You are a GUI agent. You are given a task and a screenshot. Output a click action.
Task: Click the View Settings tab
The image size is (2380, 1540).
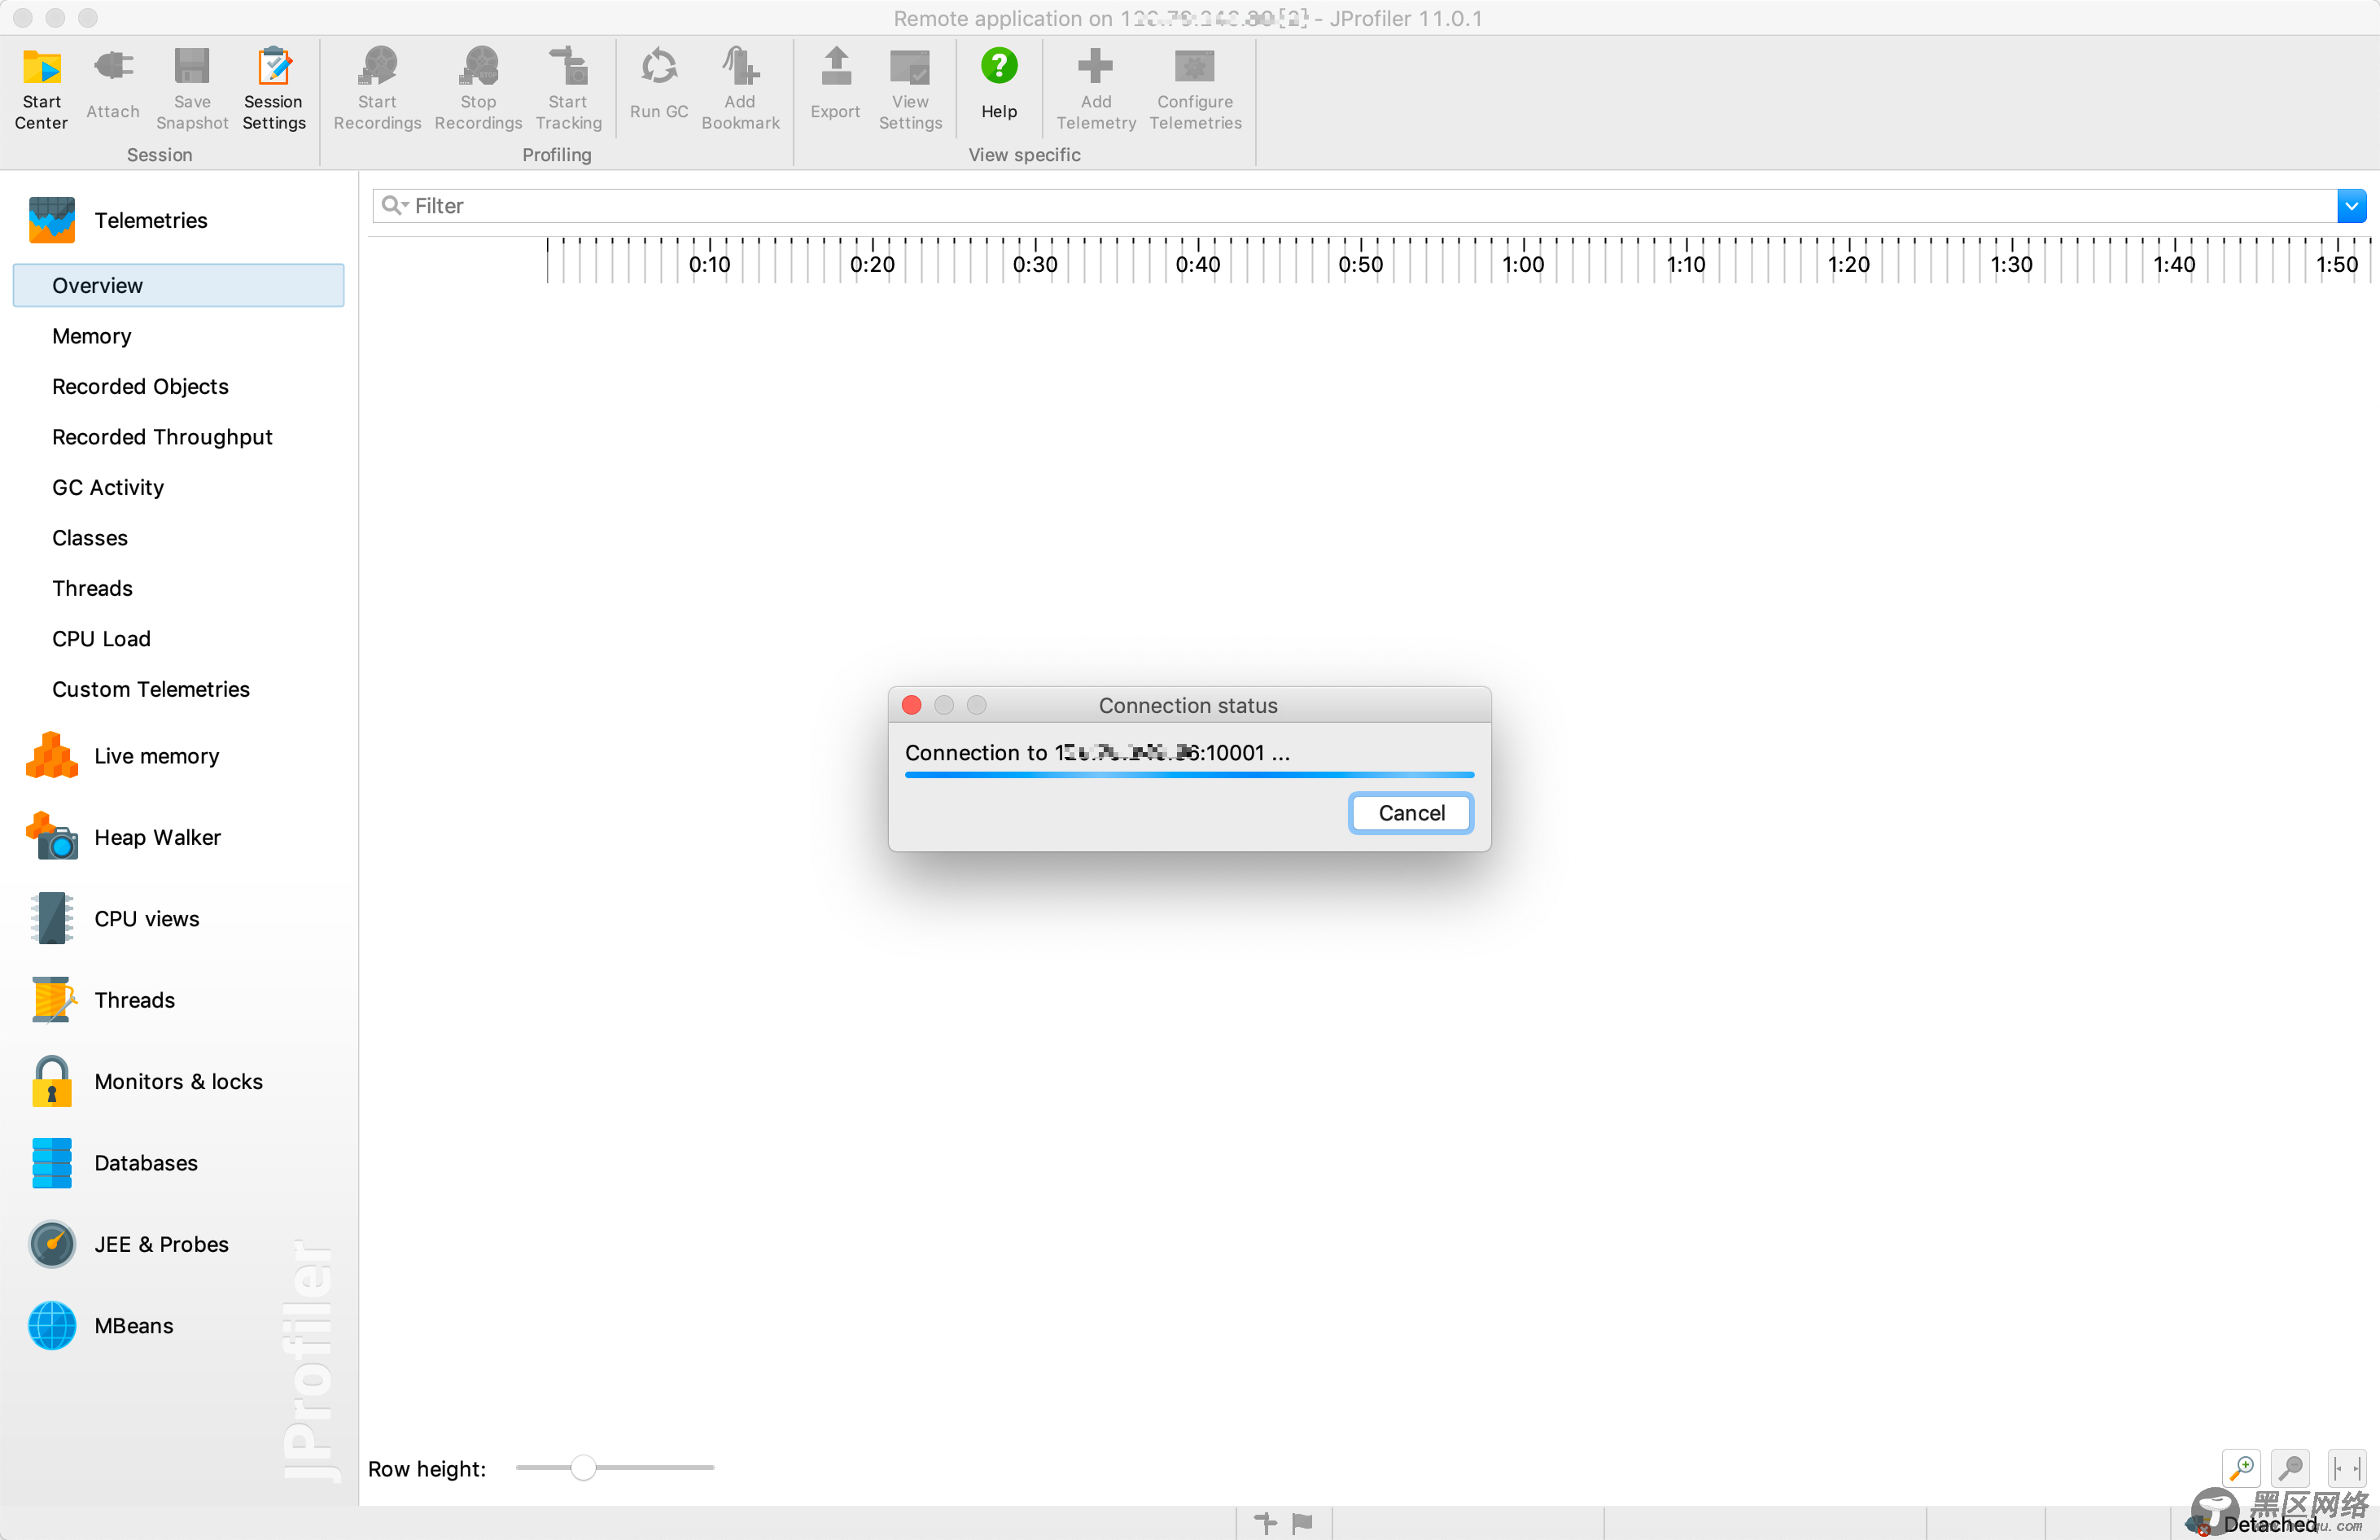point(909,87)
